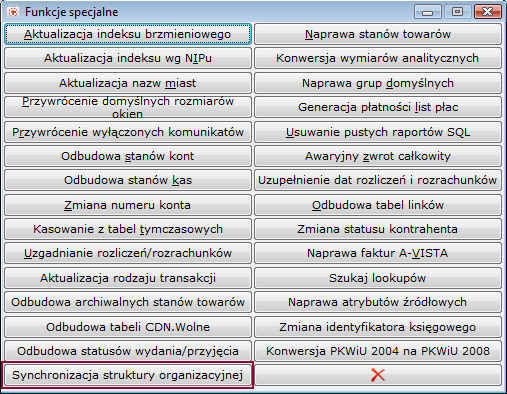Click Przywrócenie domyślnych rozmiarów okien
507x394 pixels.
pos(128,107)
